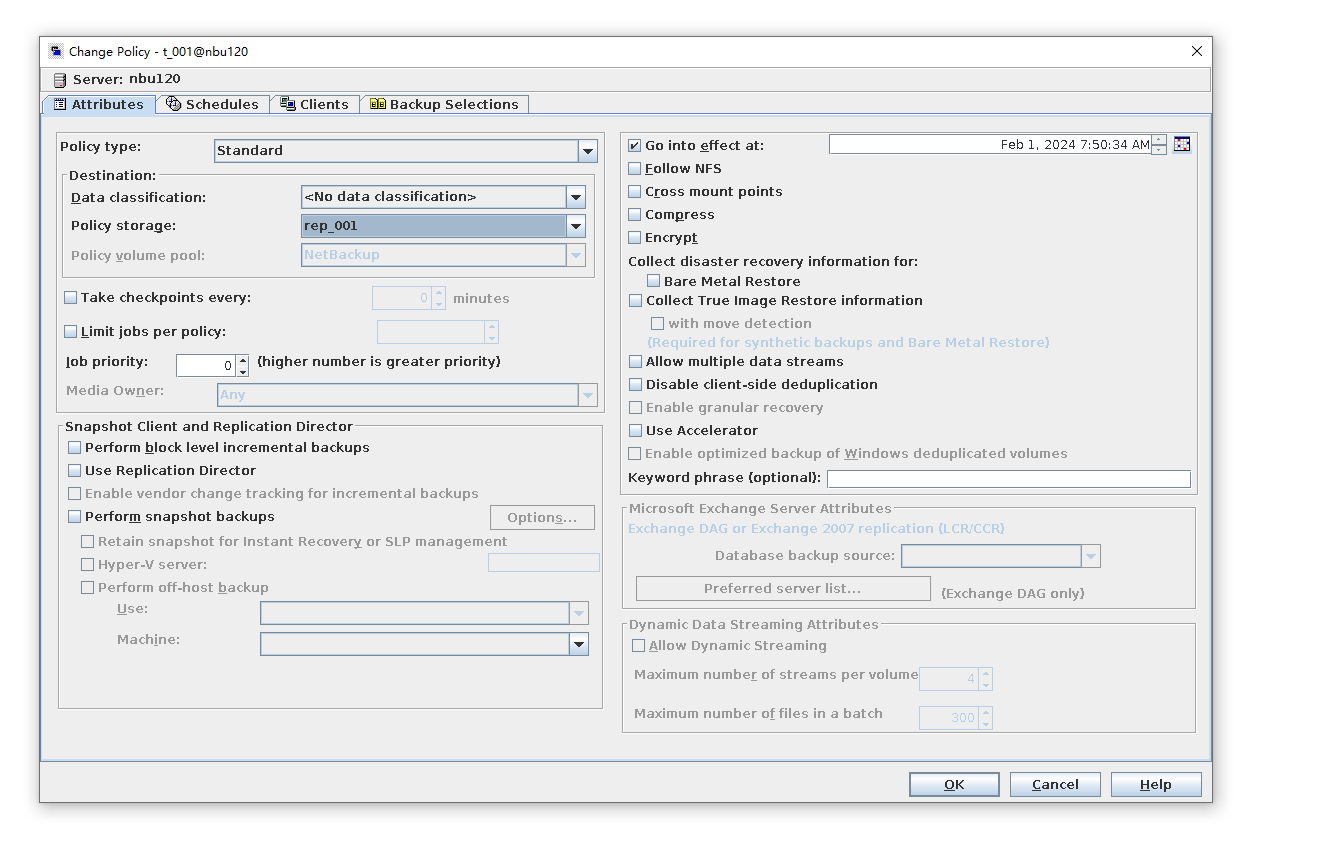The image size is (1328, 846).
Task: Click the server icon next to nbu120
Action: [60, 79]
